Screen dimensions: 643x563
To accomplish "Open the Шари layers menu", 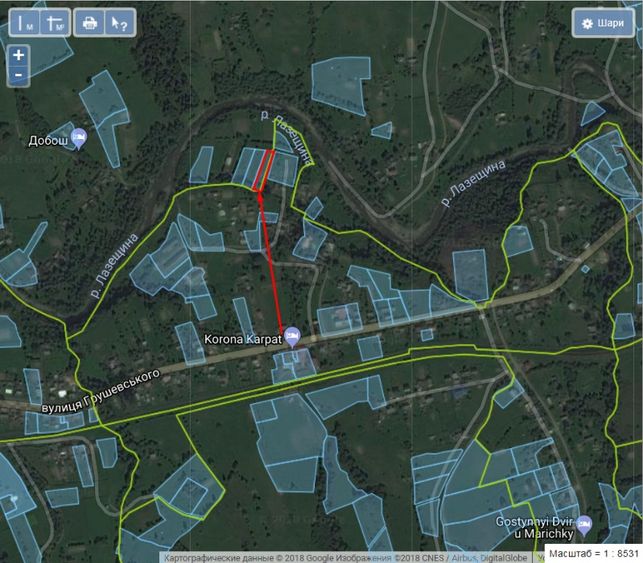I will pyautogui.click(x=603, y=23).
